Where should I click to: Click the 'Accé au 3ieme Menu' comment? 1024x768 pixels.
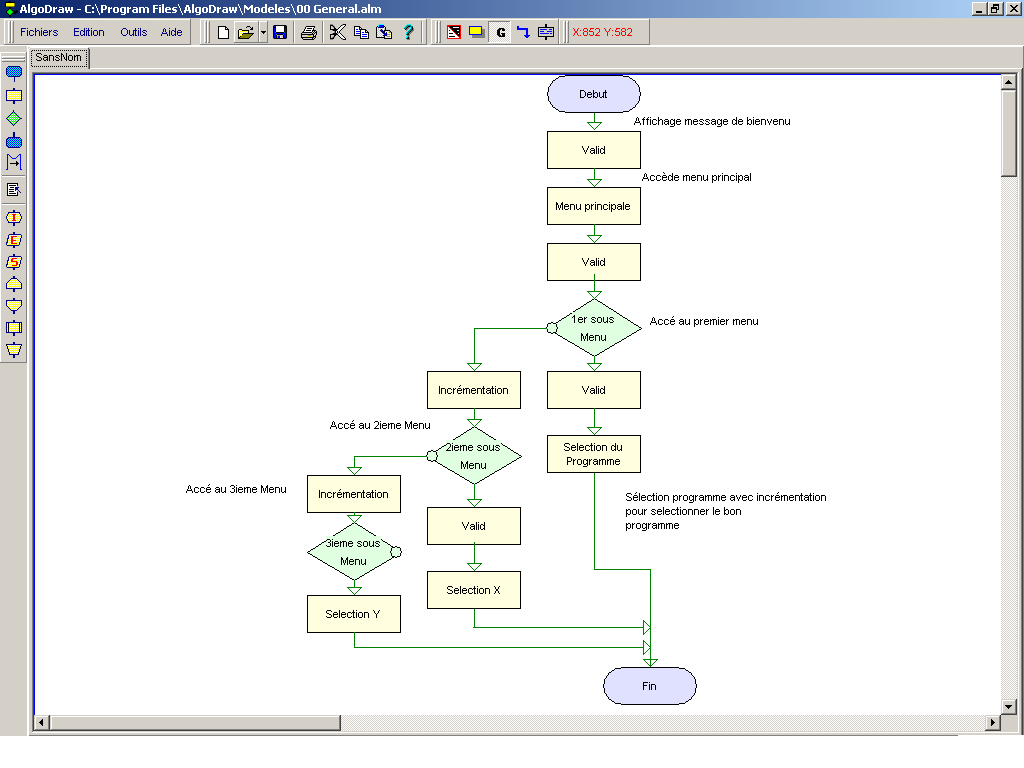tap(236, 489)
